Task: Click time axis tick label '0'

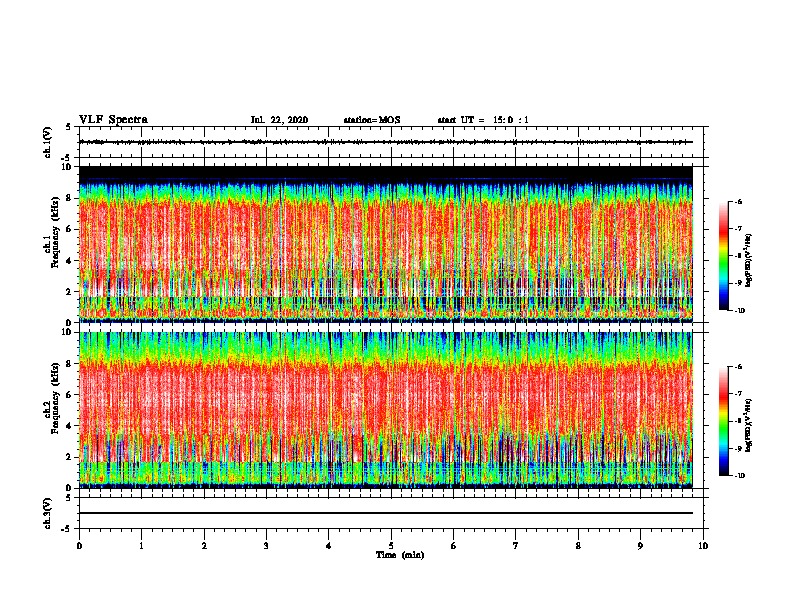Action: tap(79, 546)
